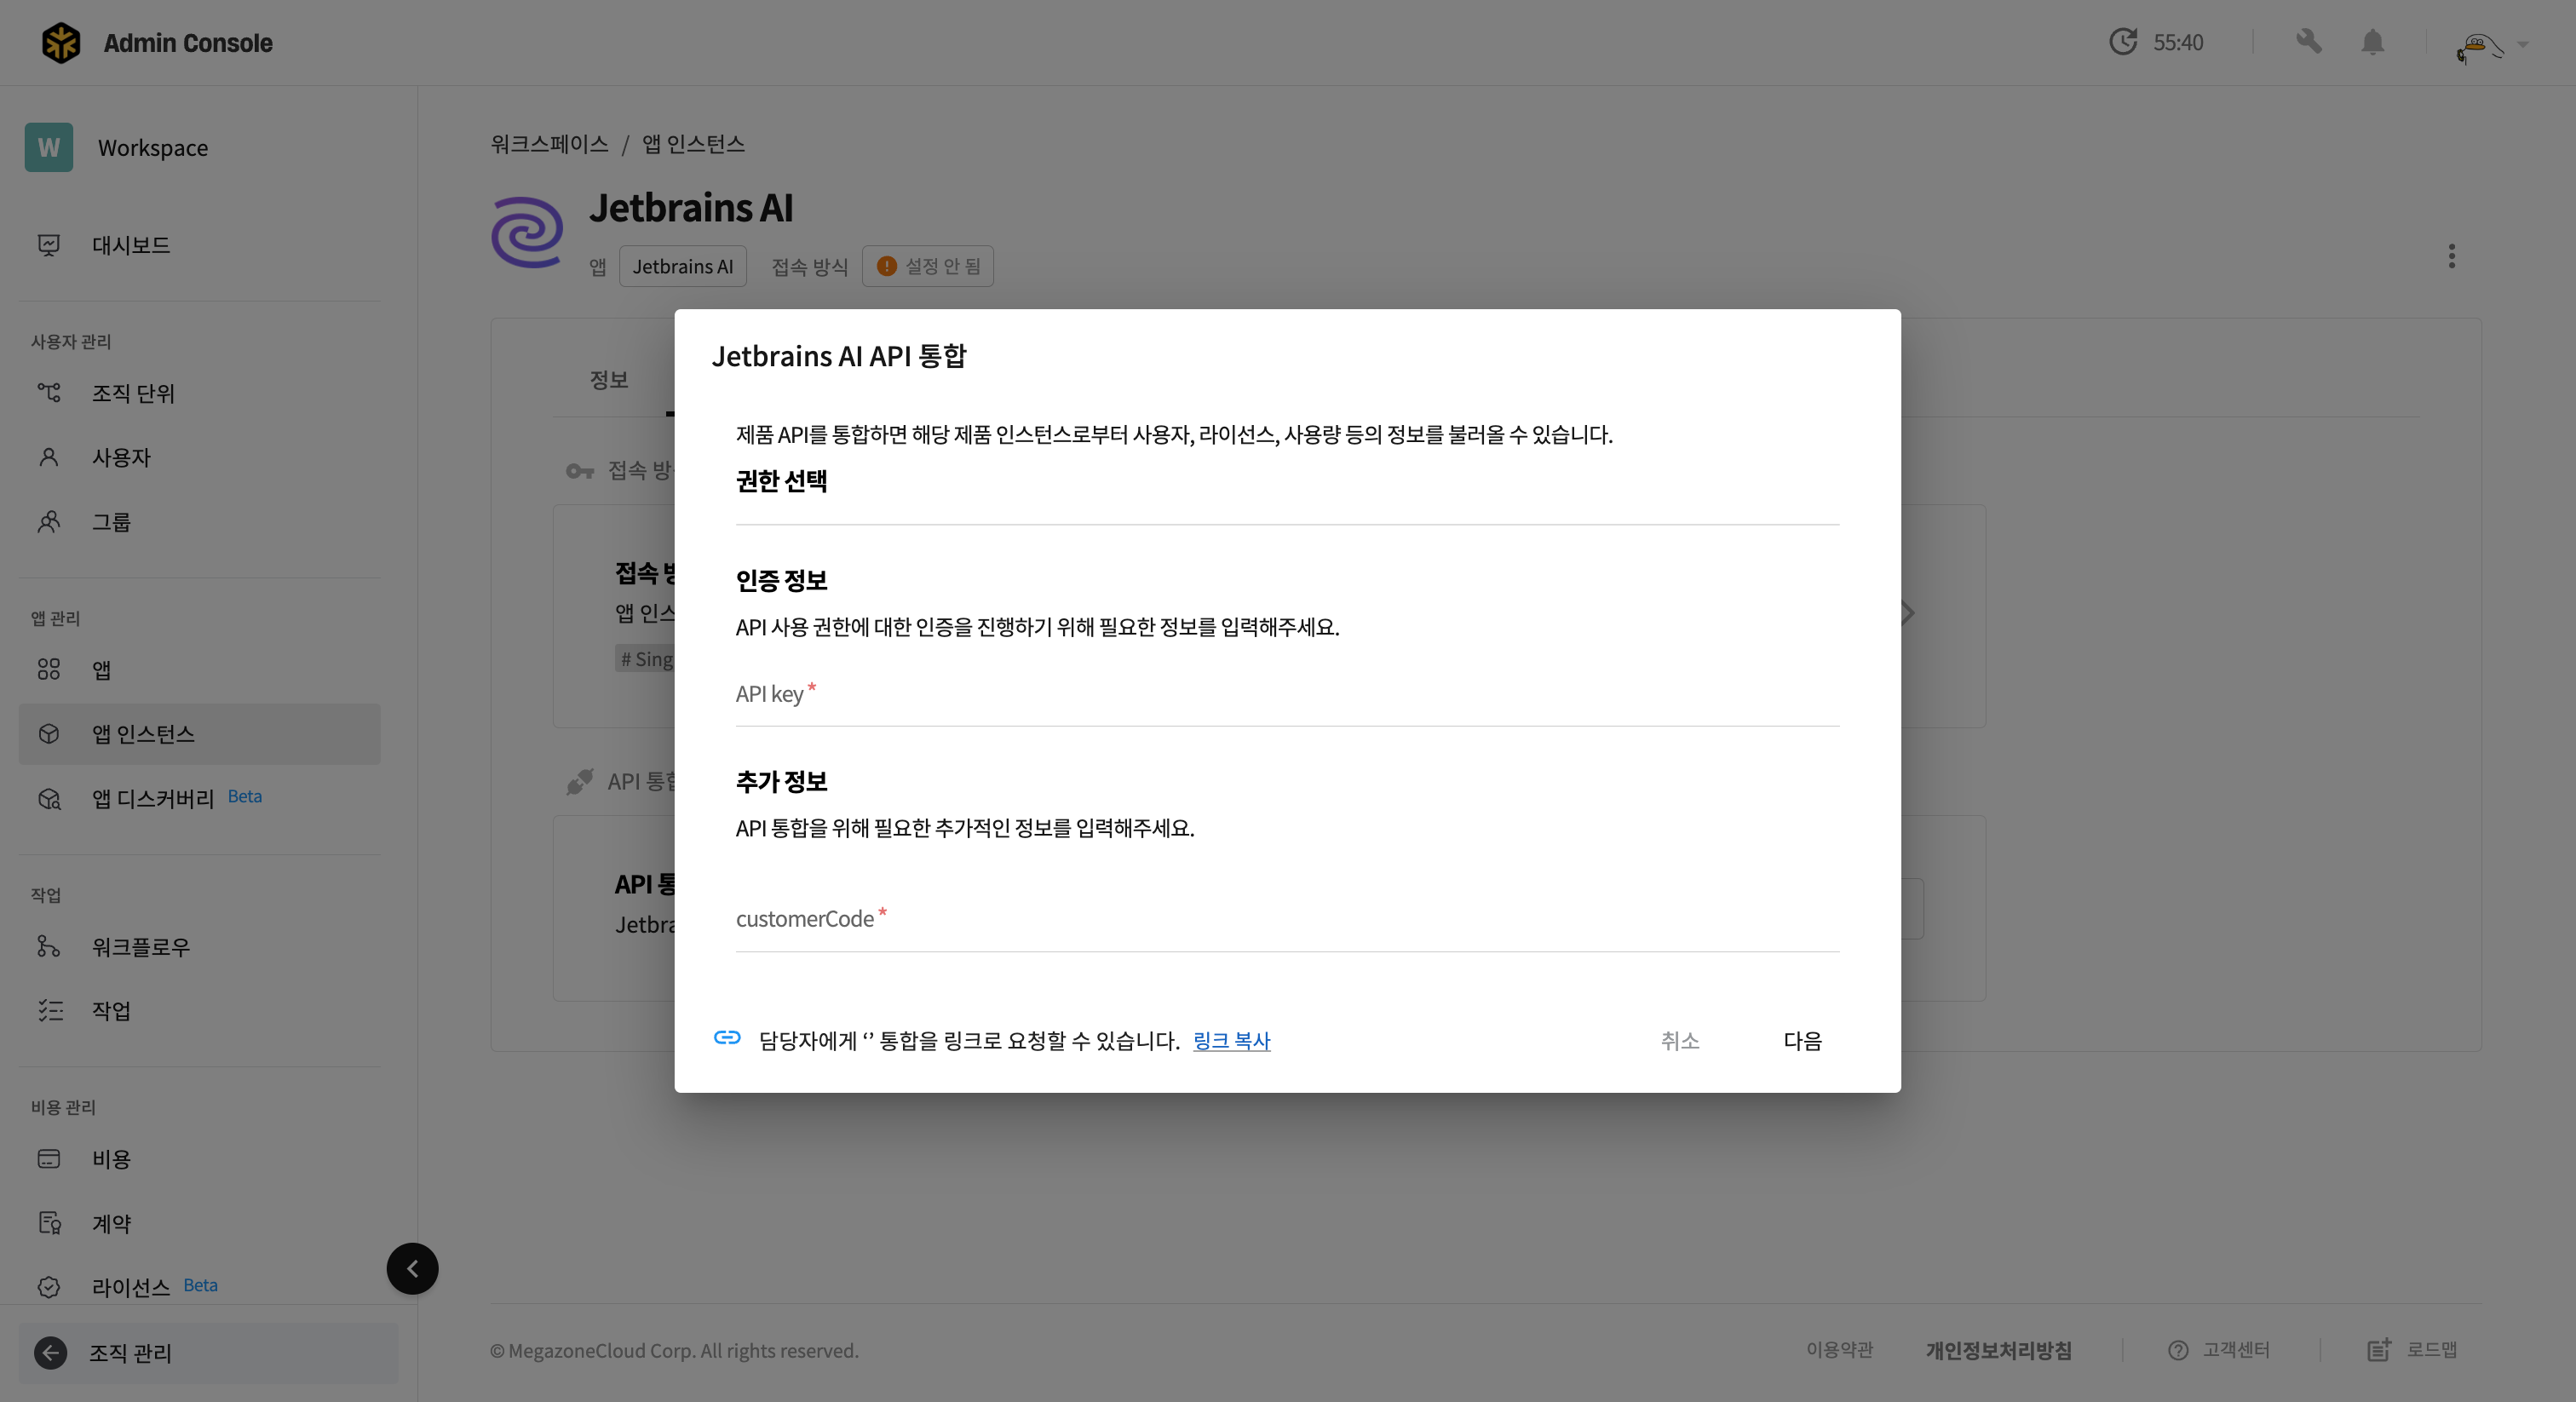Open 앱 디스커버리 in the sidebar

point(199,798)
